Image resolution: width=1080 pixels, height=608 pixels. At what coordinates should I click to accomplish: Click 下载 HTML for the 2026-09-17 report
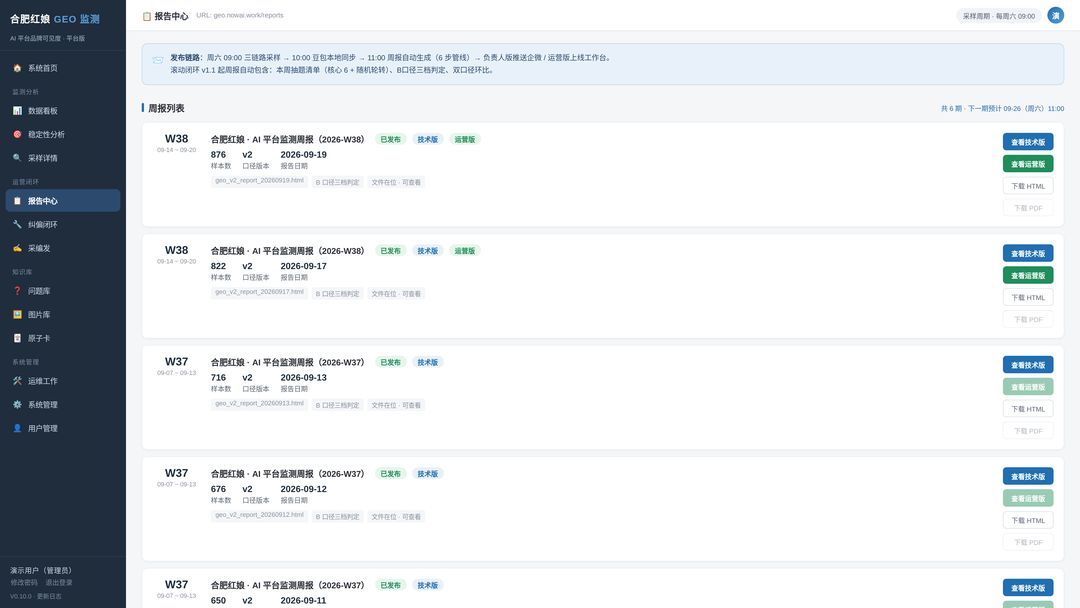click(1028, 297)
